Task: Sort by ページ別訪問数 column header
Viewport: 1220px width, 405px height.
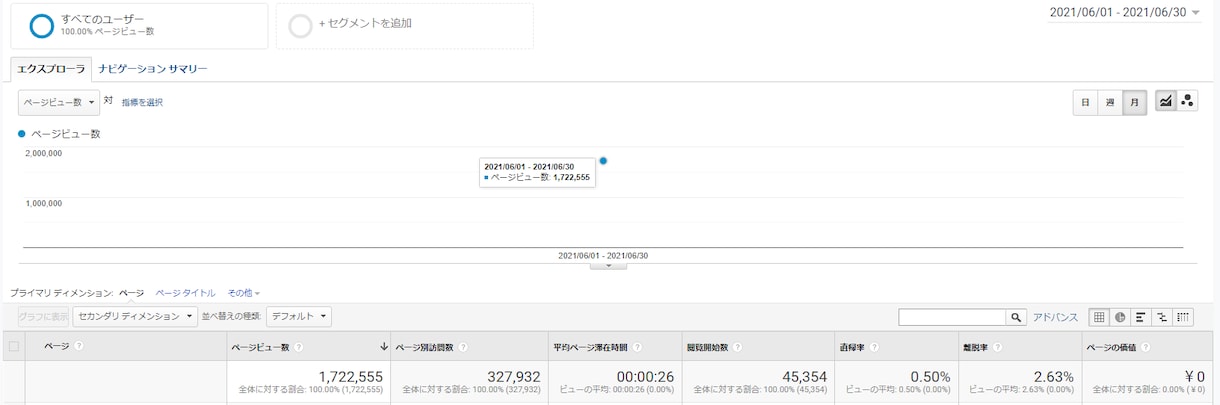Action: pyautogui.click(x=424, y=347)
